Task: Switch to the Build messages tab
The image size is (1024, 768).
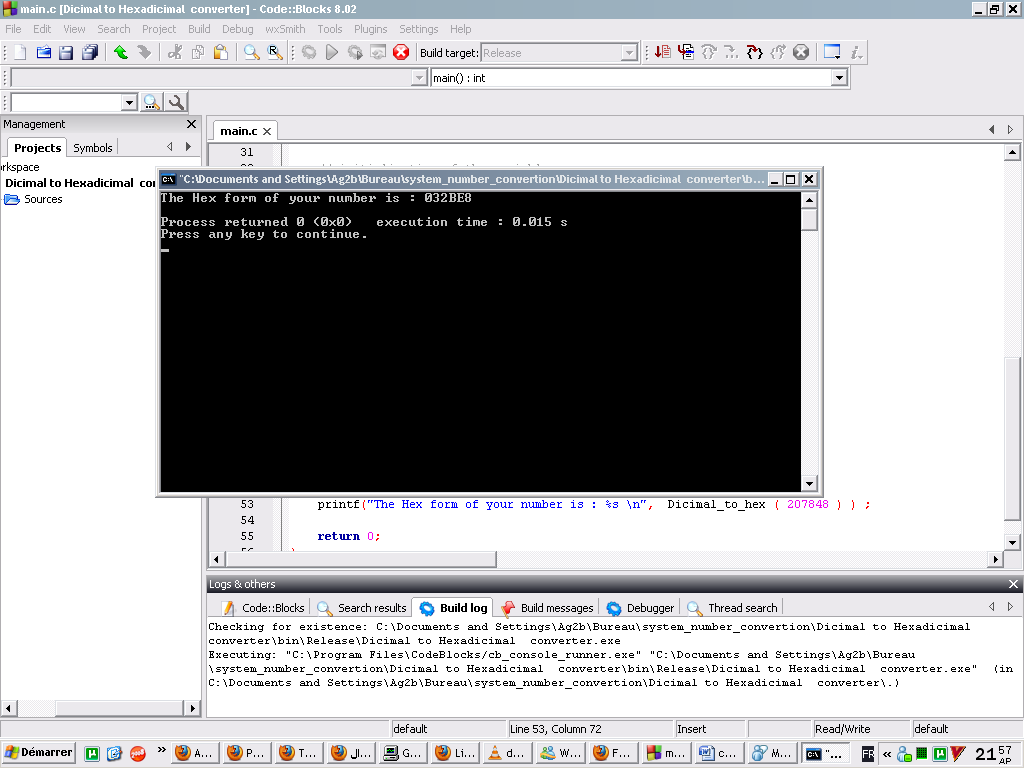Action: 549,608
